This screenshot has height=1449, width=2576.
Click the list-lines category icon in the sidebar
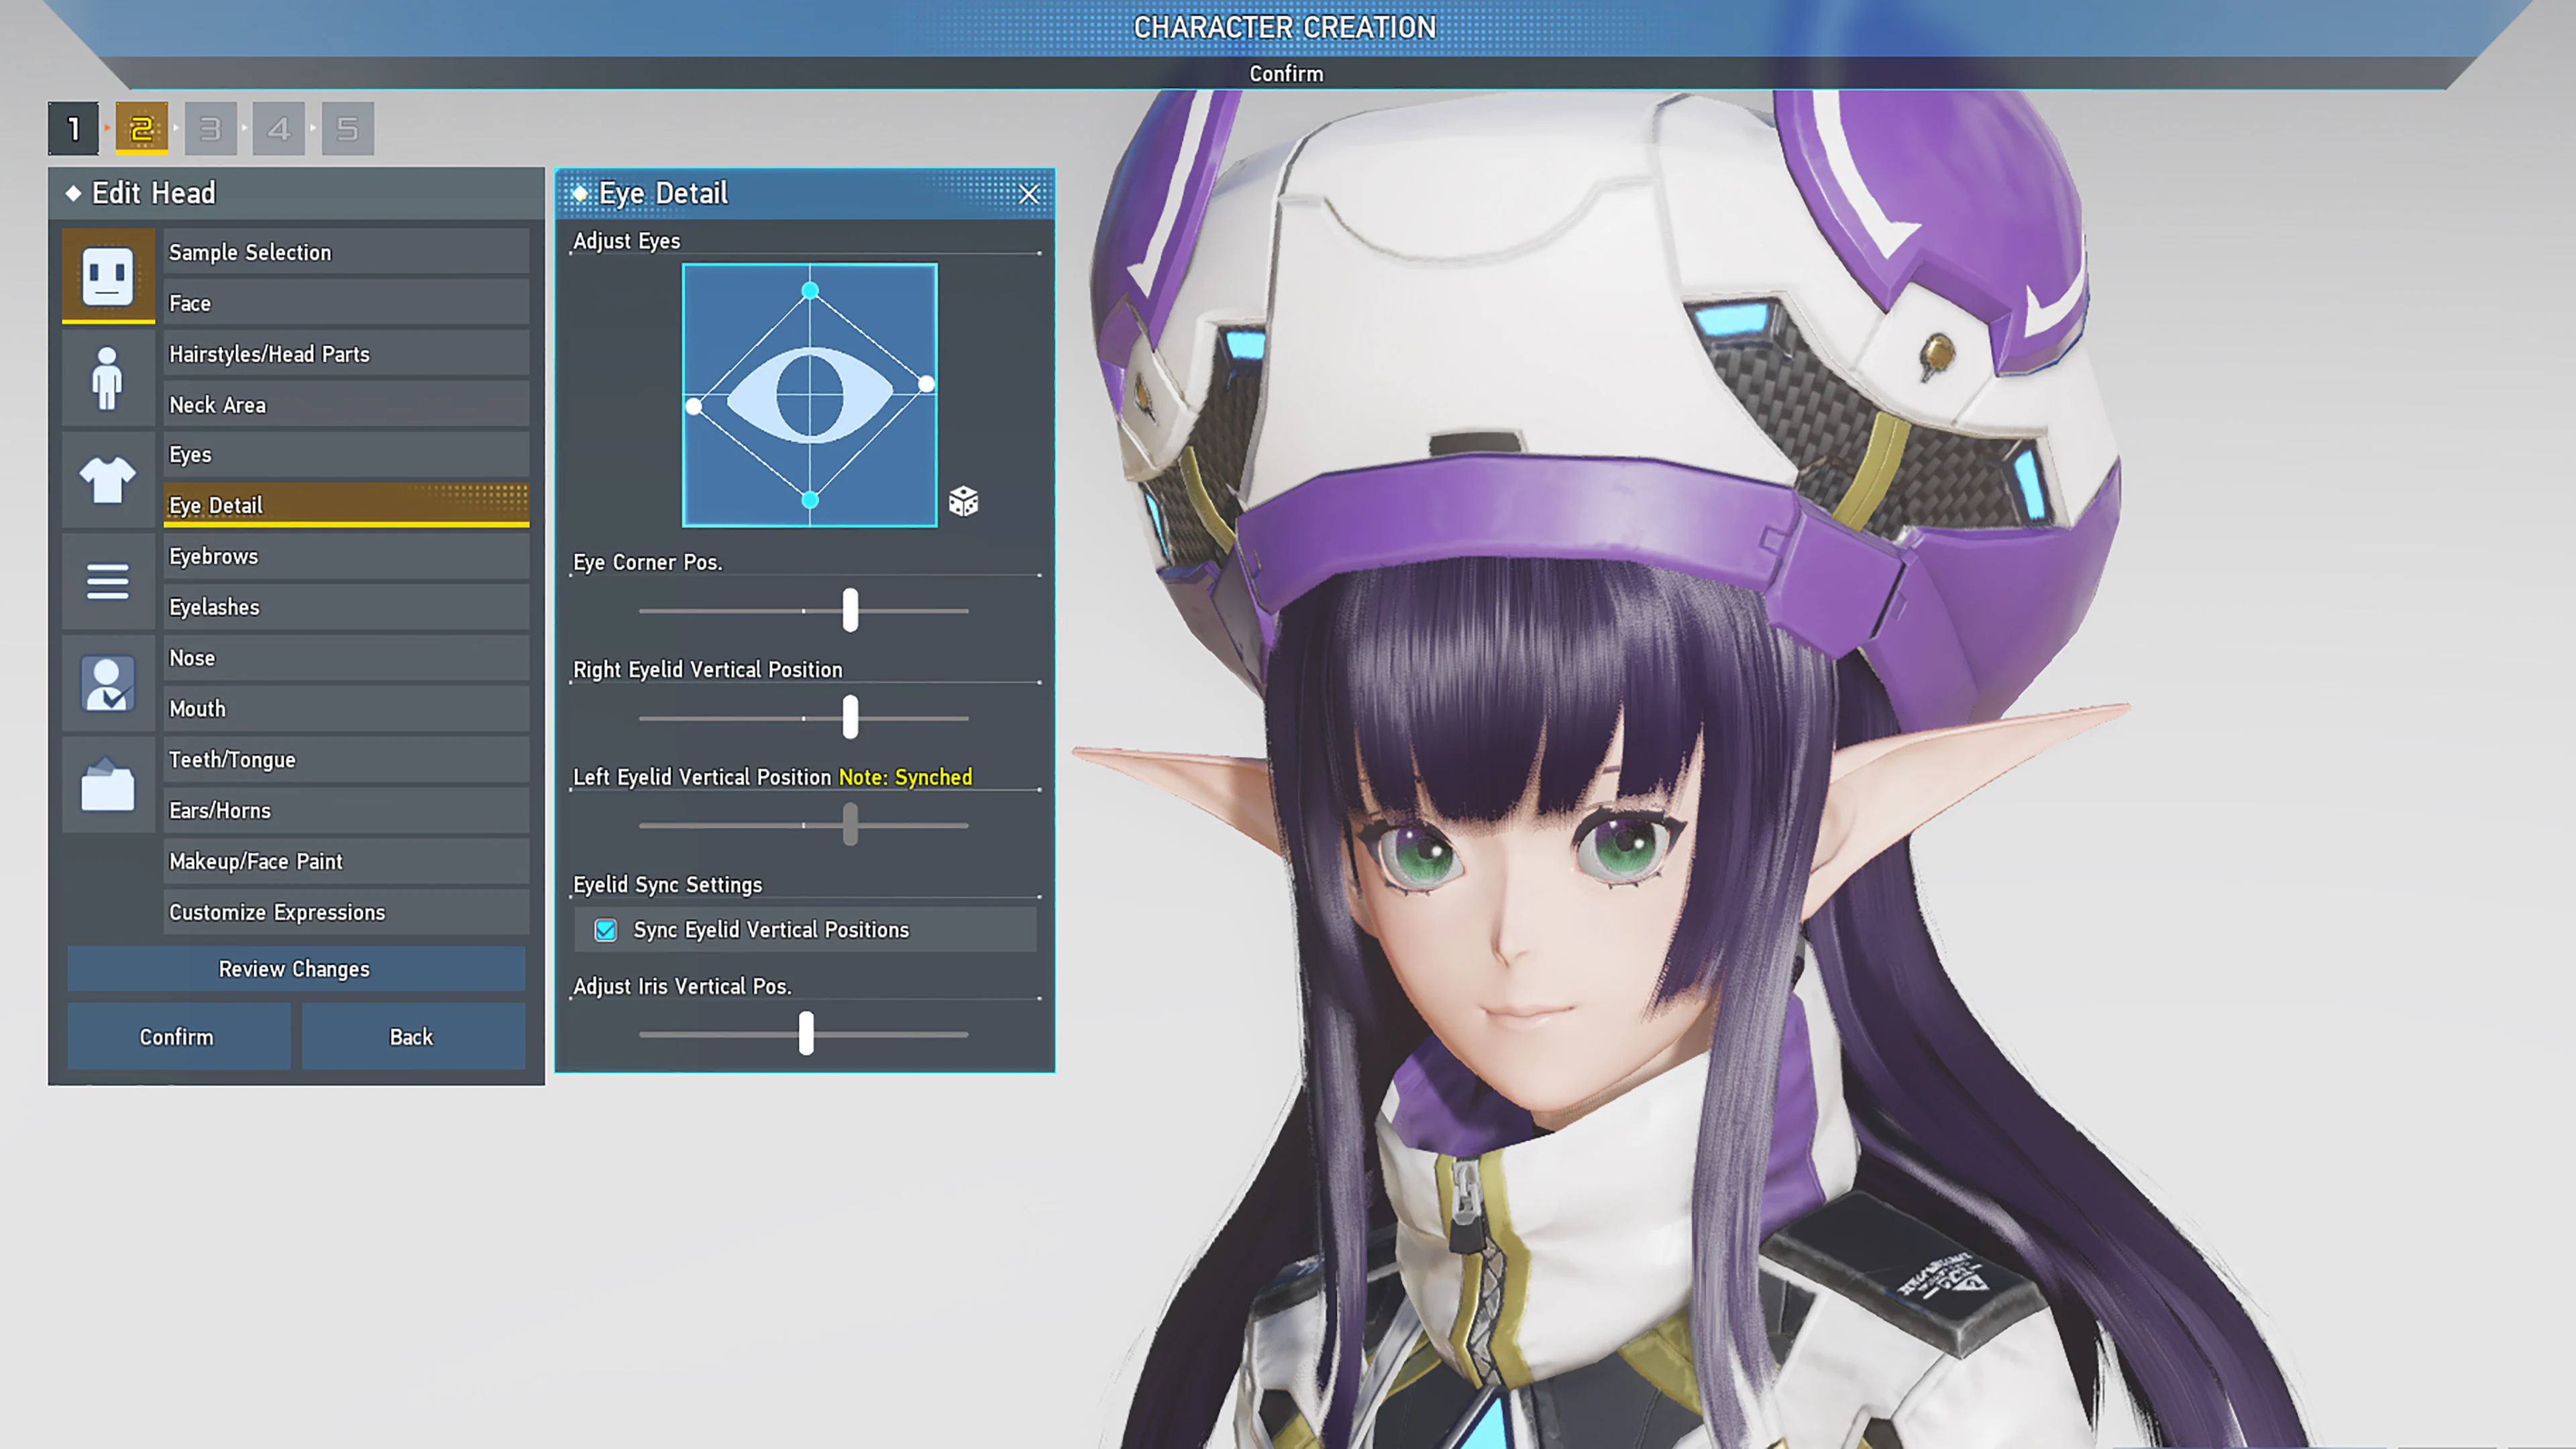tap(108, 581)
